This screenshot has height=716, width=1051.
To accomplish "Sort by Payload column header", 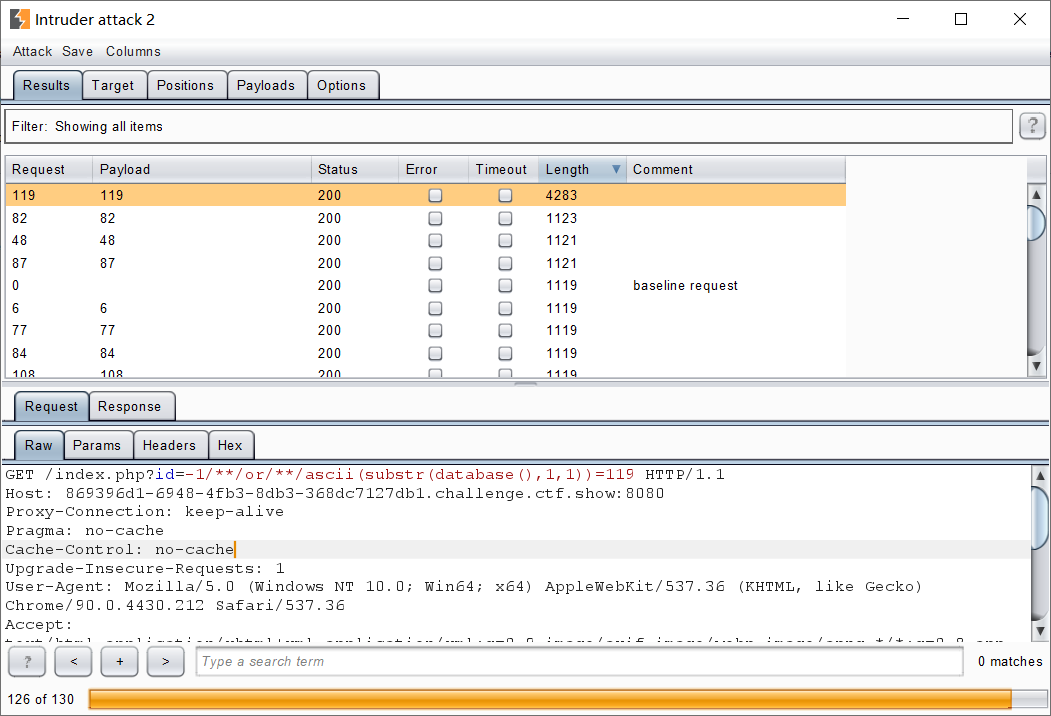I will click(201, 169).
